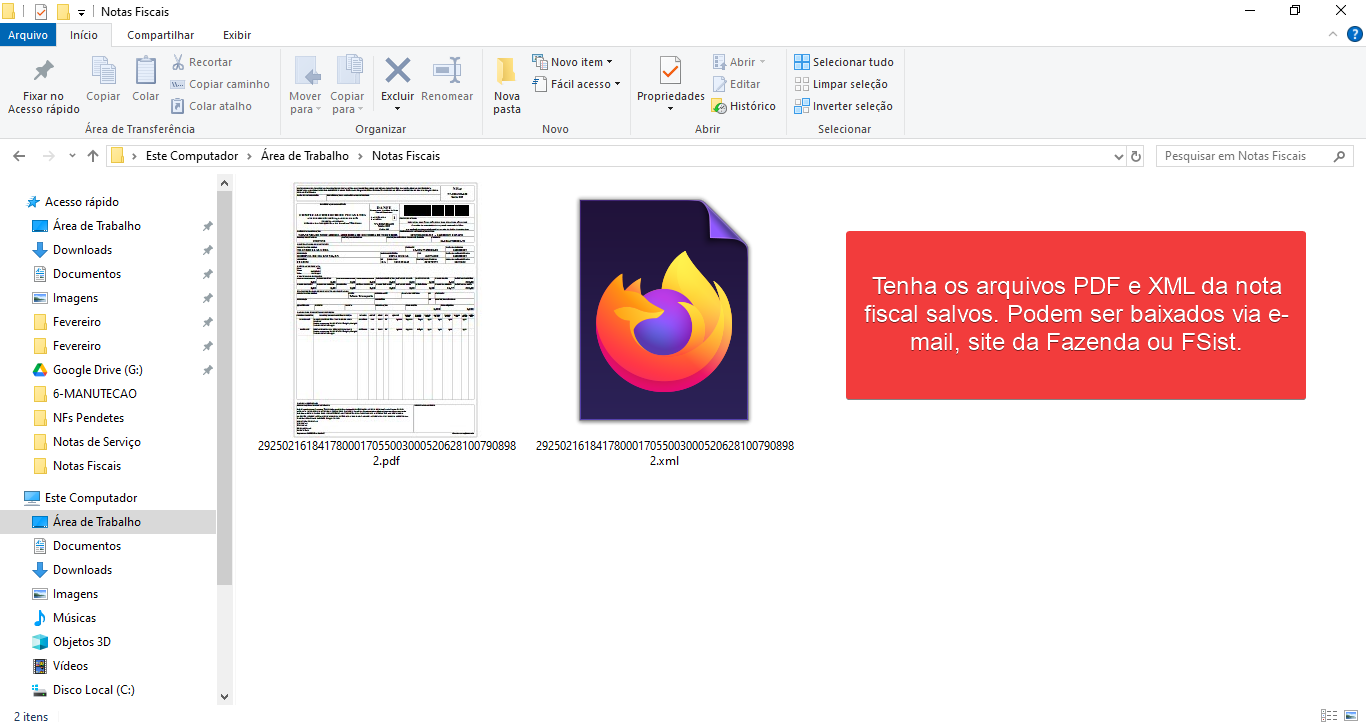1366x727 pixels.
Task: Open the Compartilhar ribbon tab
Action: point(160,35)
